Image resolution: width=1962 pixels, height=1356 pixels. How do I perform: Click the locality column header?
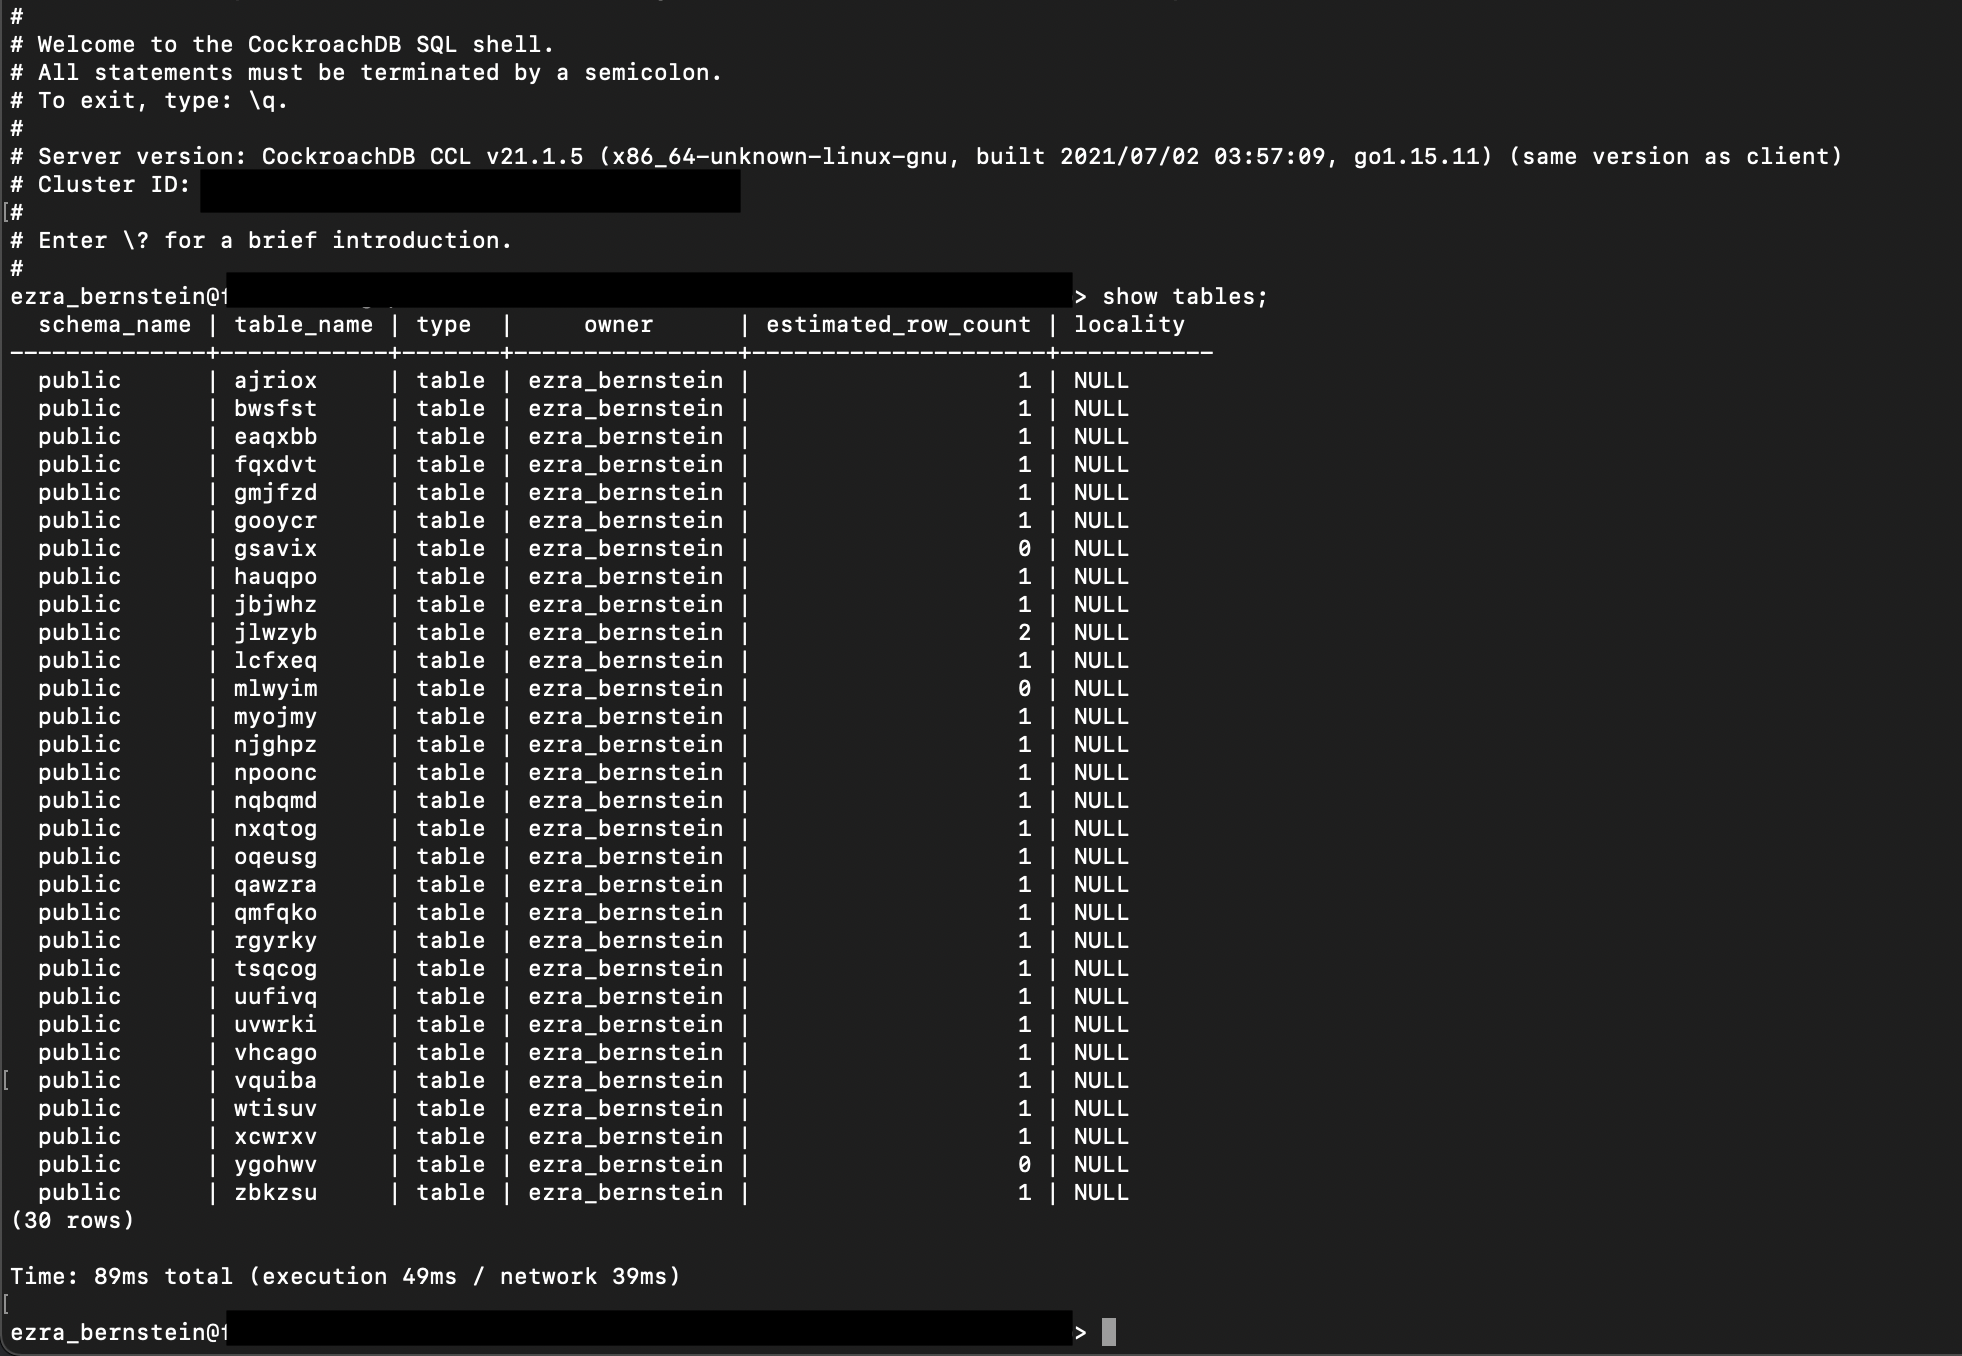[1129, 325]
